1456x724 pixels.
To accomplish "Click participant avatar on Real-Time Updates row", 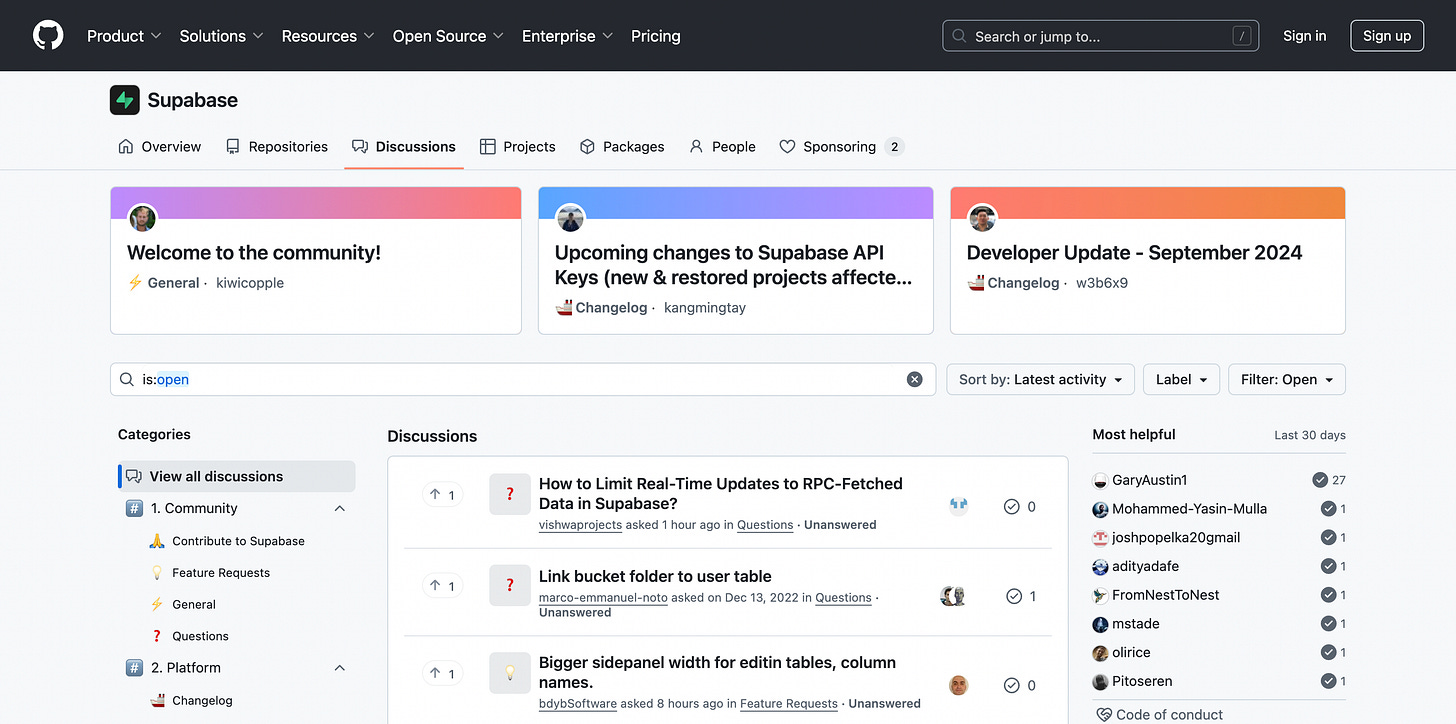I will click(x=959, y=506).
